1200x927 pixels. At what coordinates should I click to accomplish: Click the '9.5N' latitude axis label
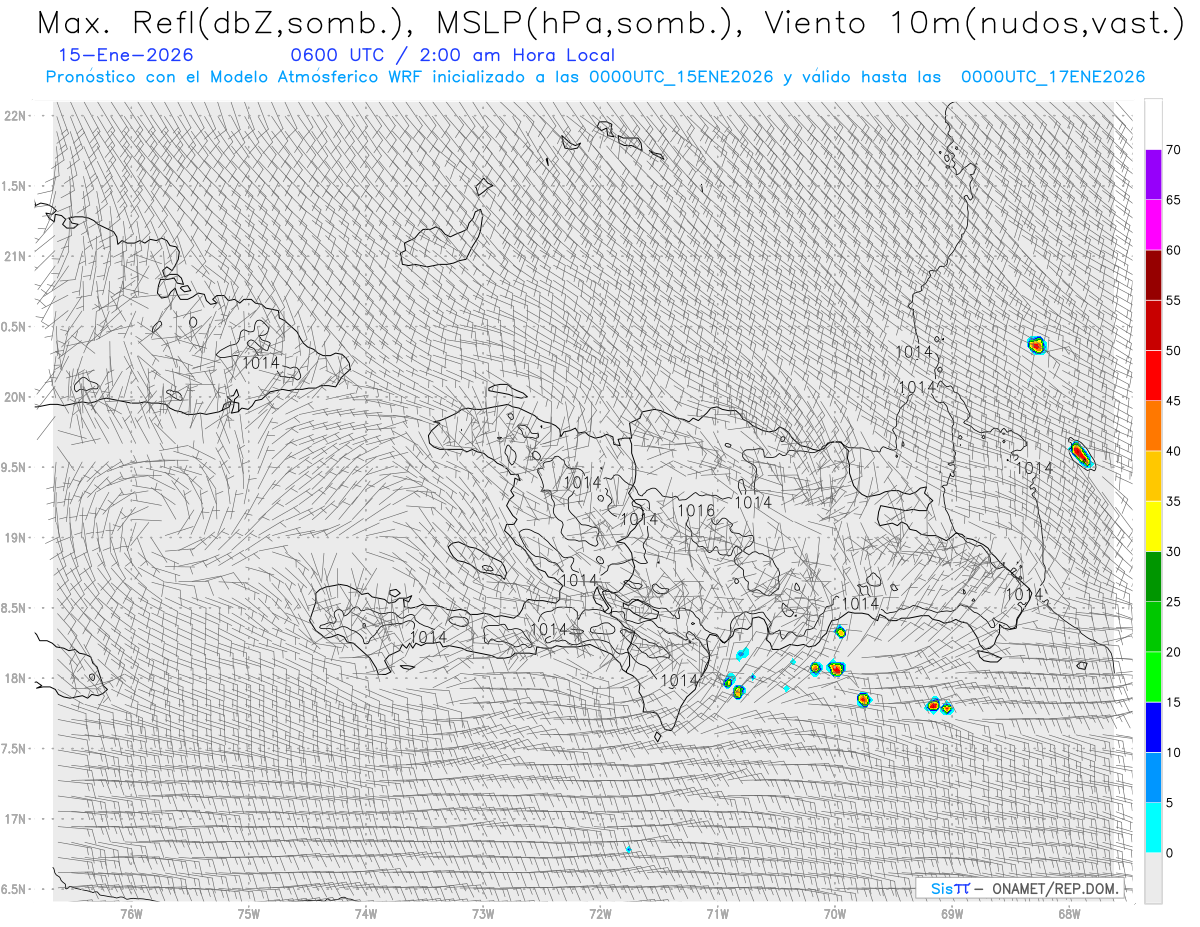tap(14, 468)
